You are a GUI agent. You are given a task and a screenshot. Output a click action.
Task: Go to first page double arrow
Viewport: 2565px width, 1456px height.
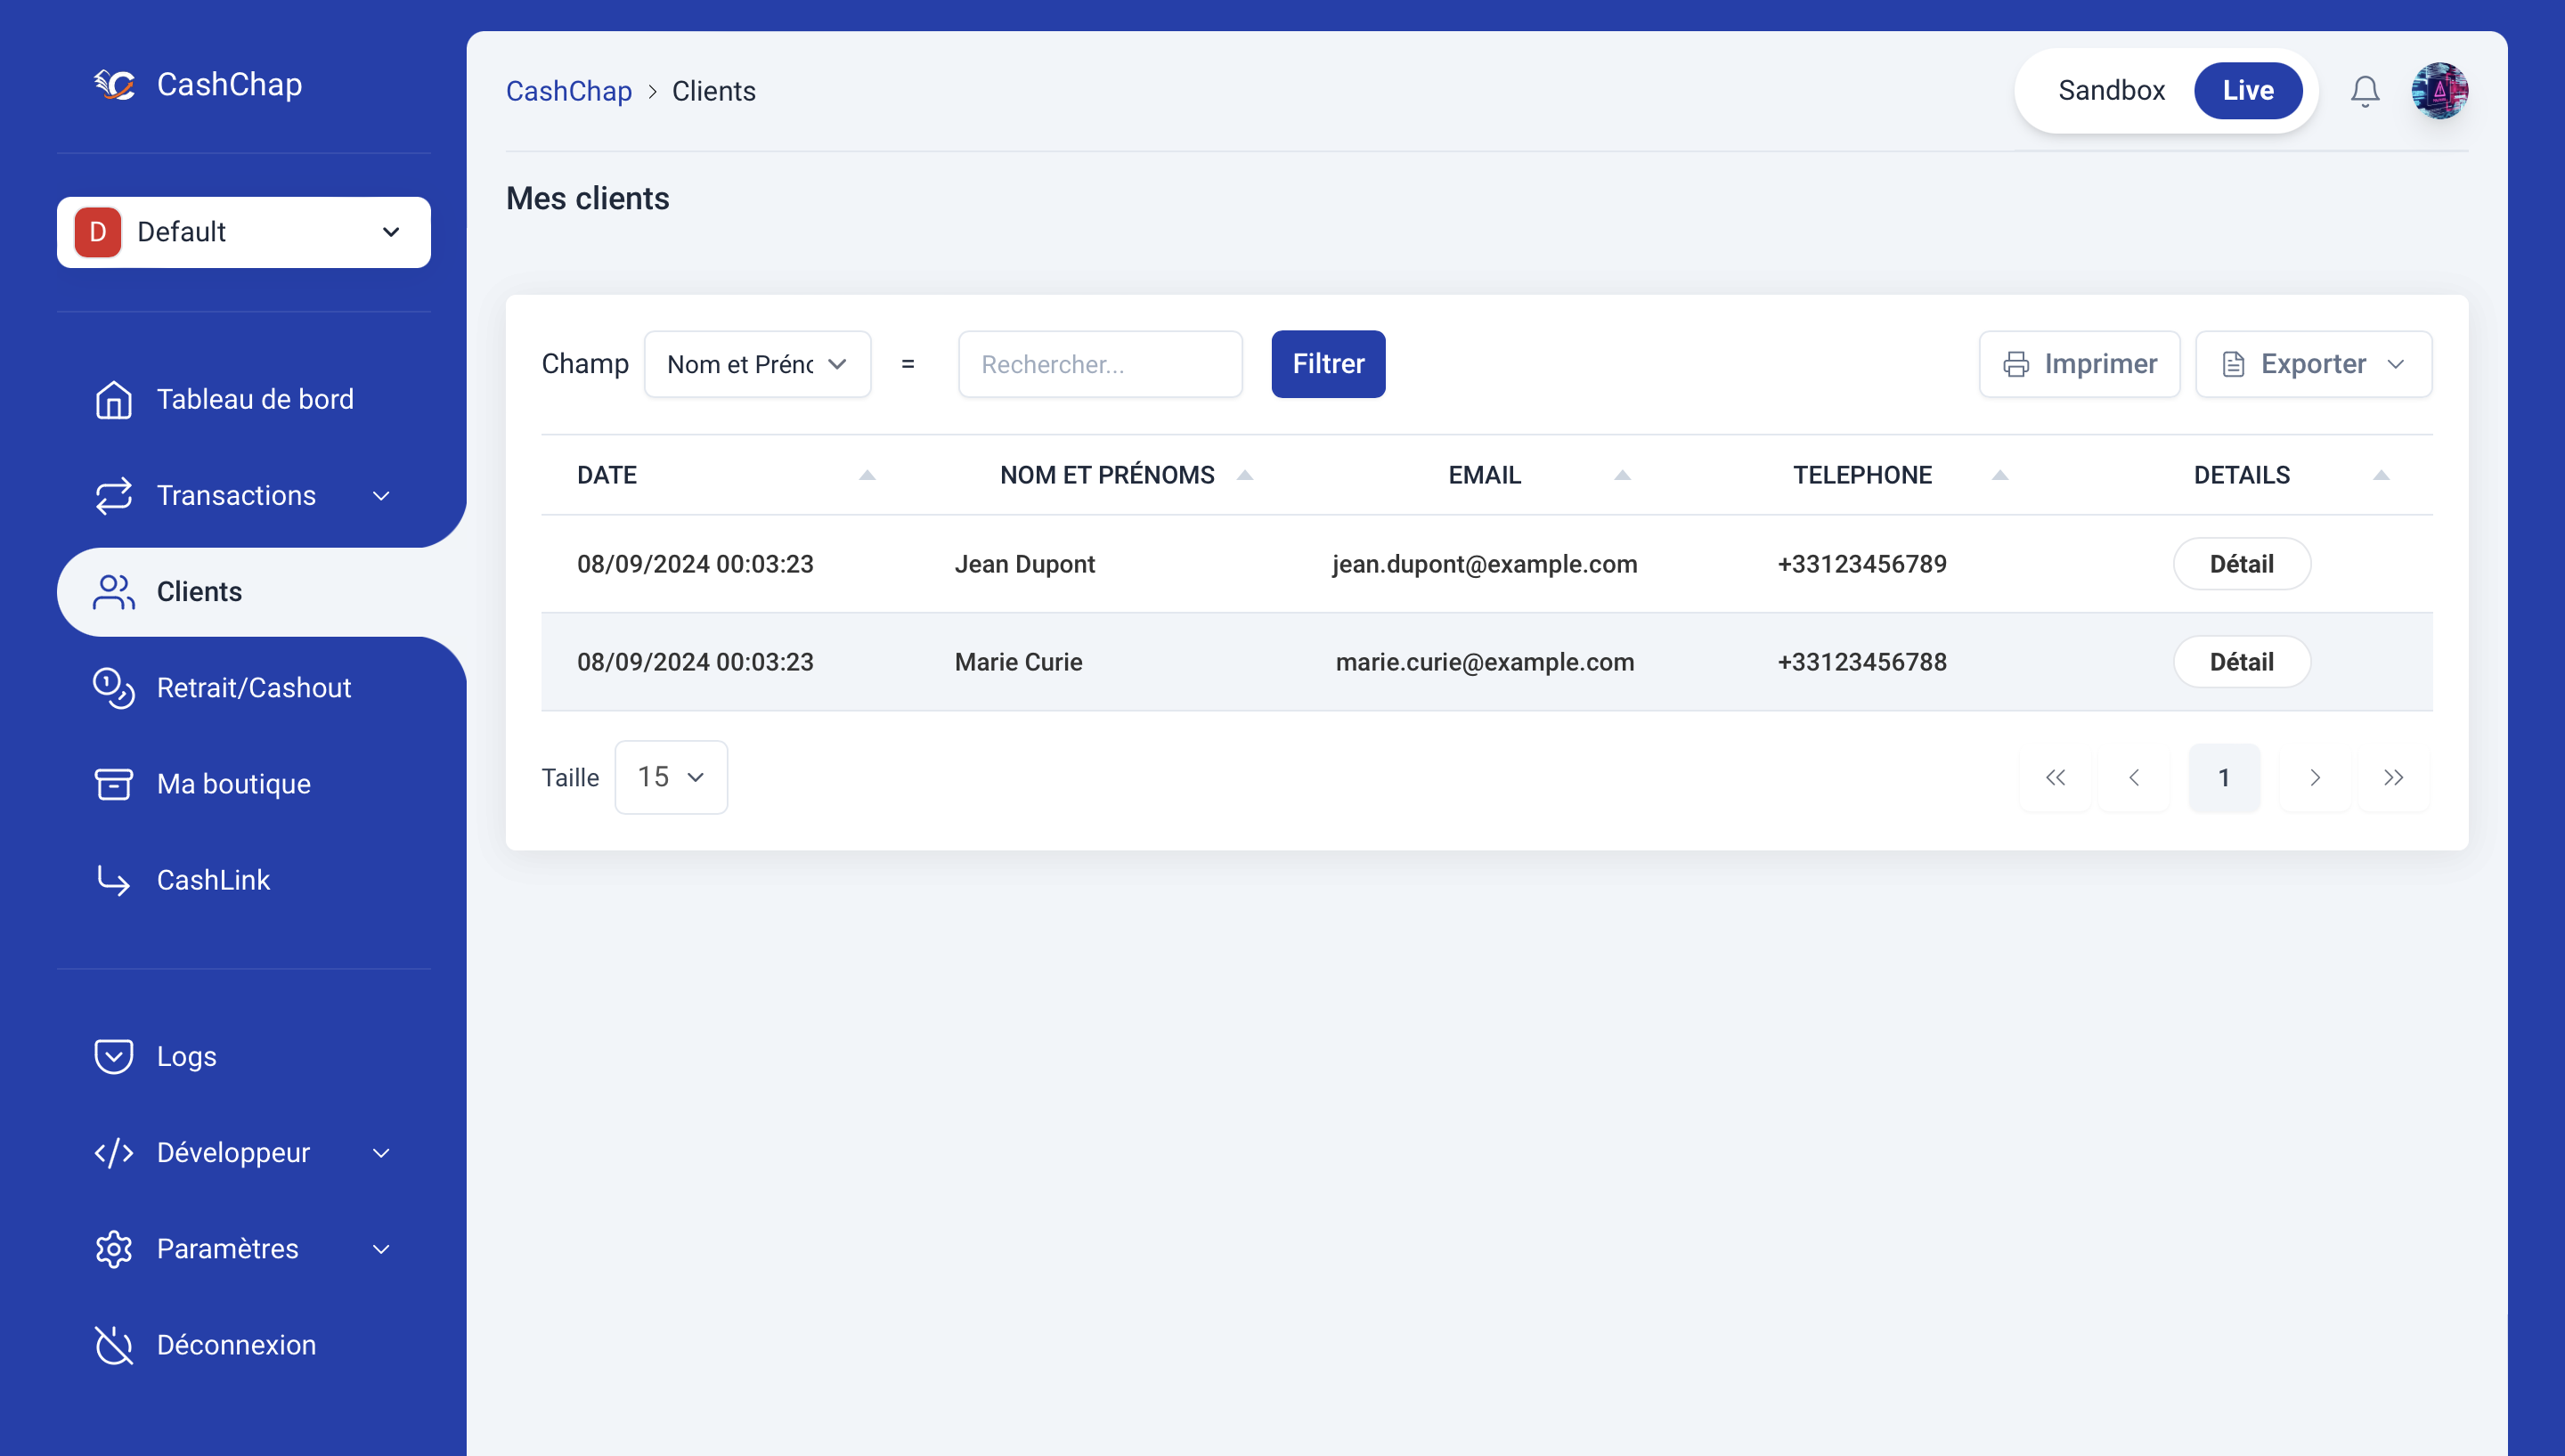(2055, 777)
